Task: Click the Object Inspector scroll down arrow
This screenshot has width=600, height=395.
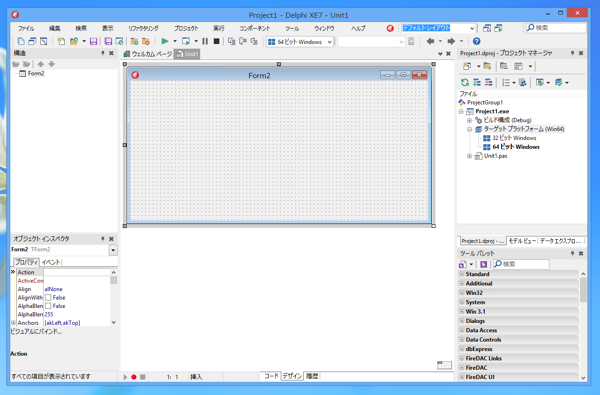Action: [114, 323]
